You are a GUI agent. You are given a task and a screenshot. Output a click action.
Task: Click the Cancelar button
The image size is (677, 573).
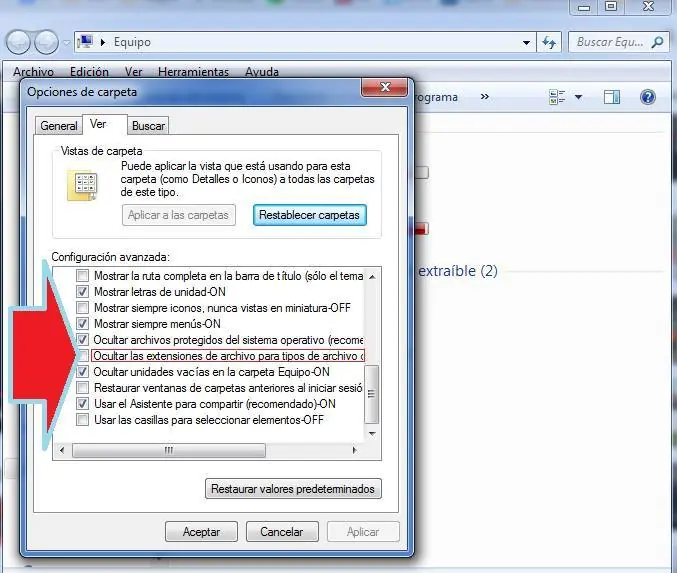[282, 532]
